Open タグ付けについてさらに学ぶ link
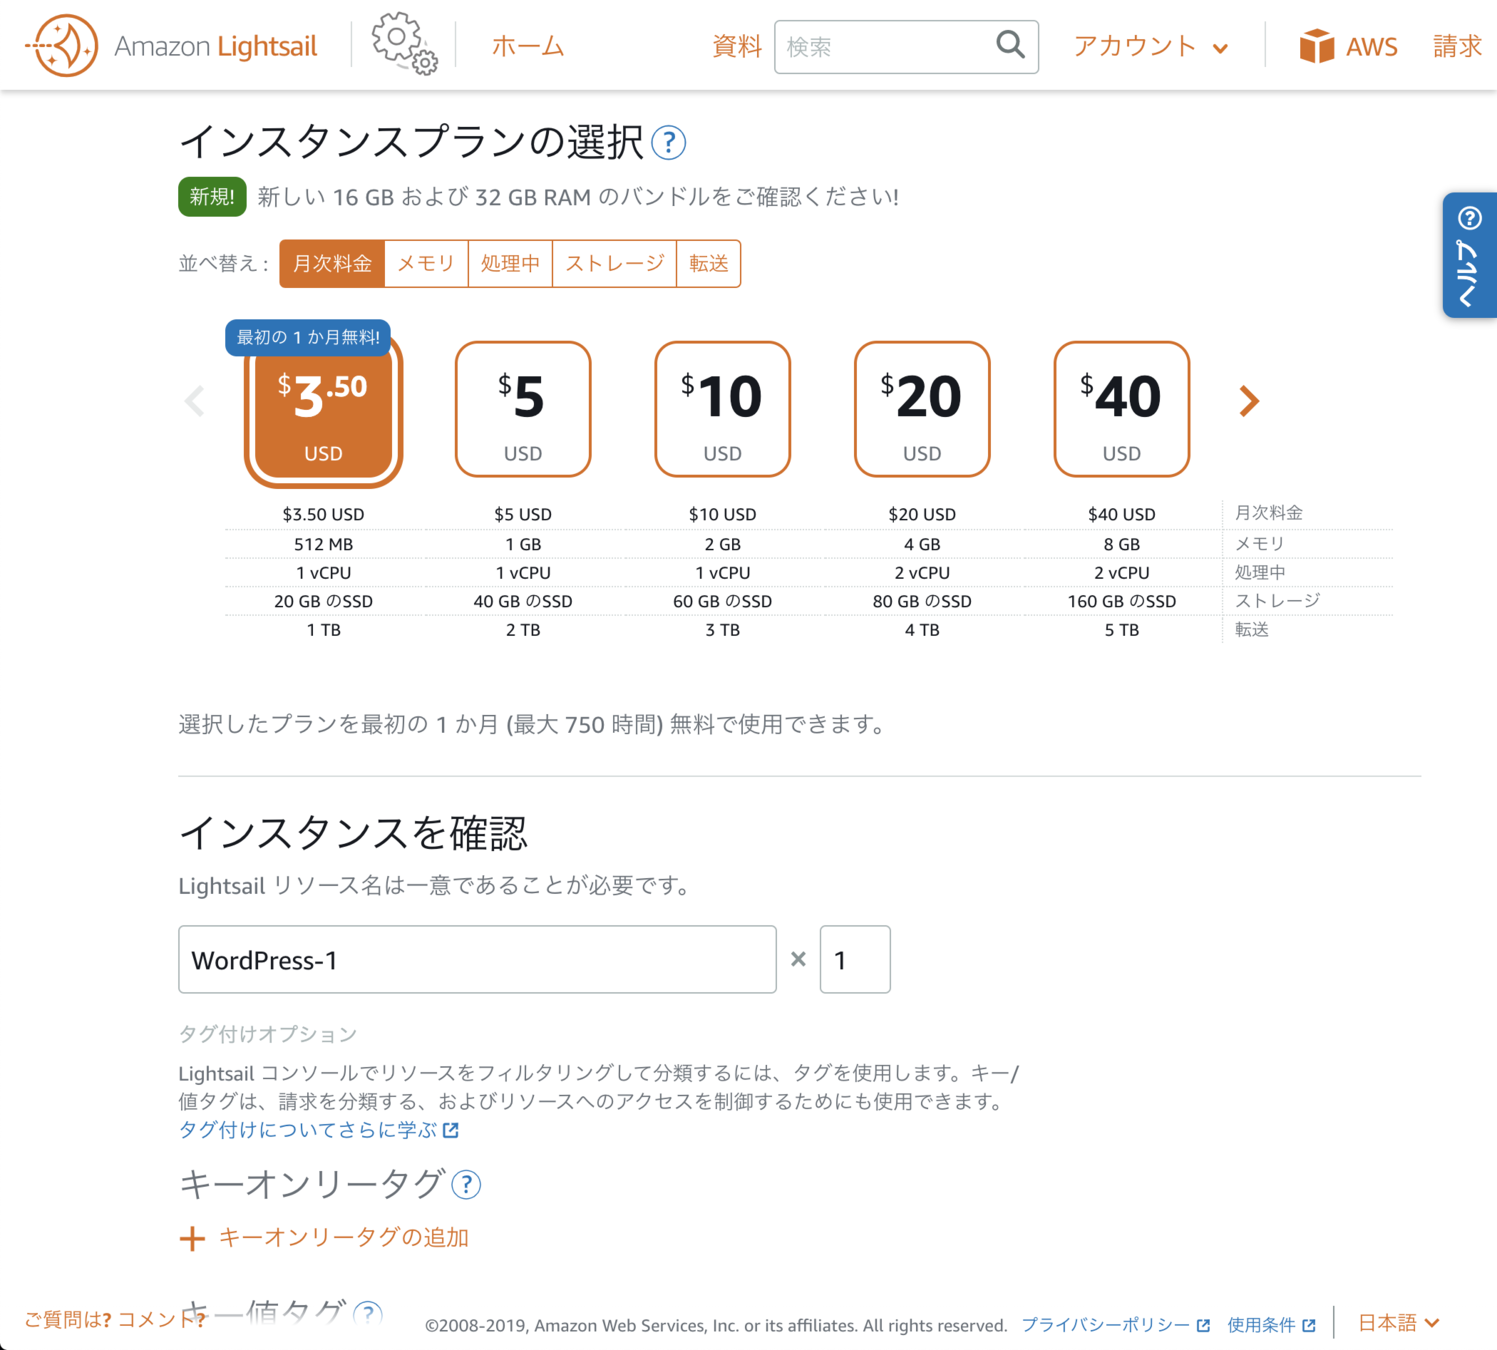This screenshot has height=1350, width=1497. coord(318,1130)
